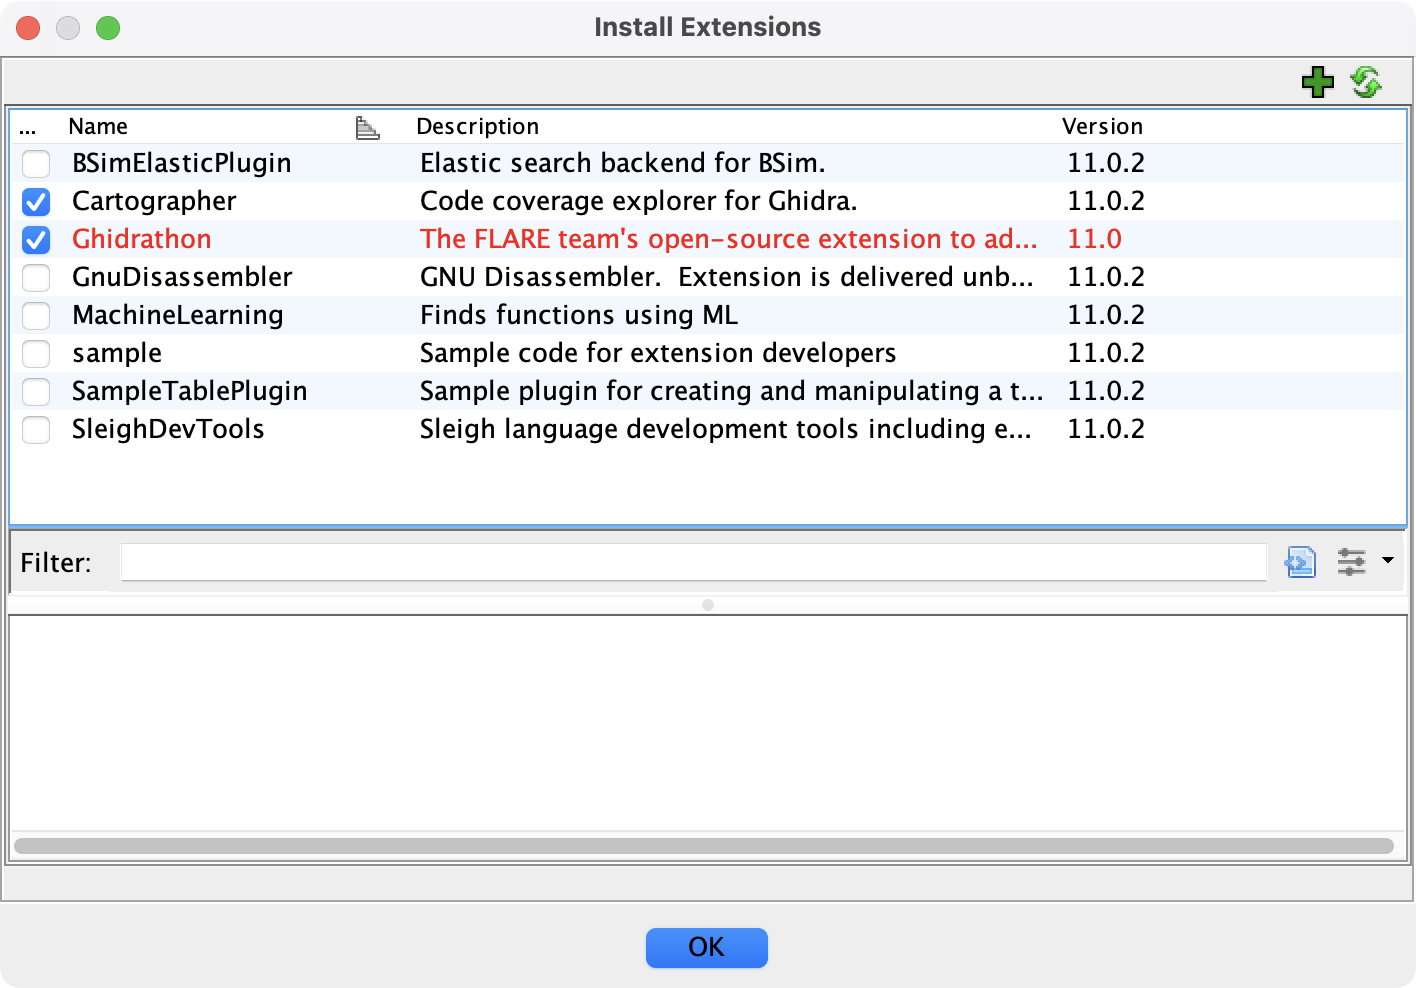Enable the GnuDisassembler checkbox
This screenshot has height=988, width=1416.
pos(36,278)
